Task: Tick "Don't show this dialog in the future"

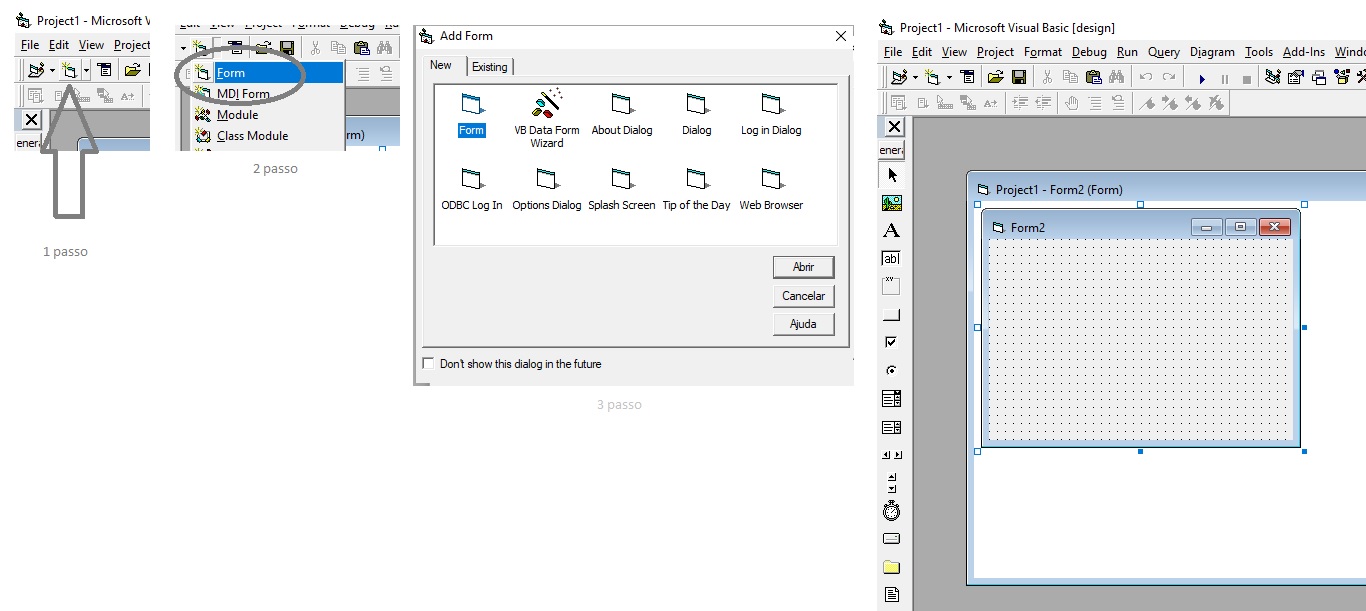Action: [x=429, y=364]
